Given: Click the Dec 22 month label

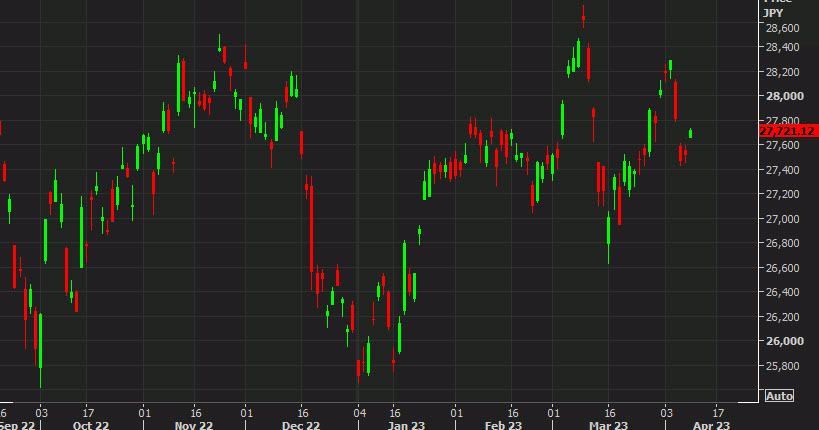Looking at the screenshot, I should (x=301, y=425).
